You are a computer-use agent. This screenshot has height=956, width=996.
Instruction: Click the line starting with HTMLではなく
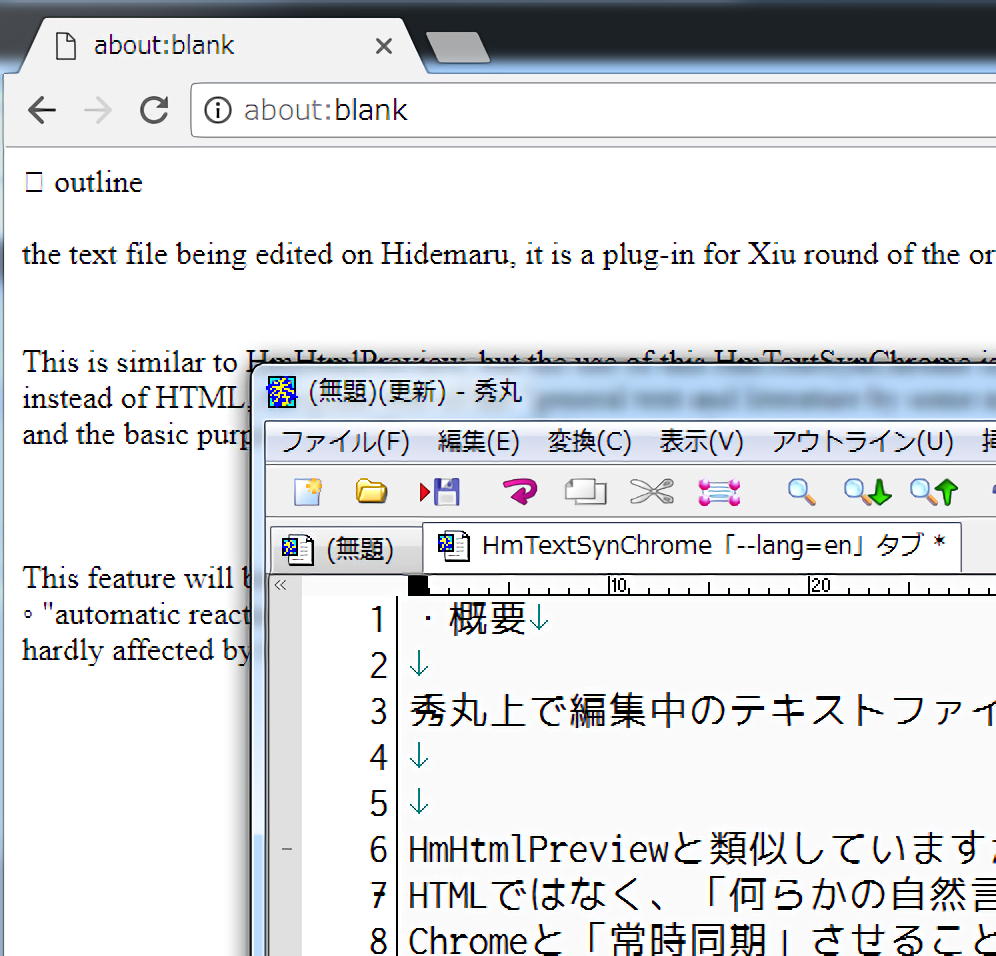[x=703, y=896]
